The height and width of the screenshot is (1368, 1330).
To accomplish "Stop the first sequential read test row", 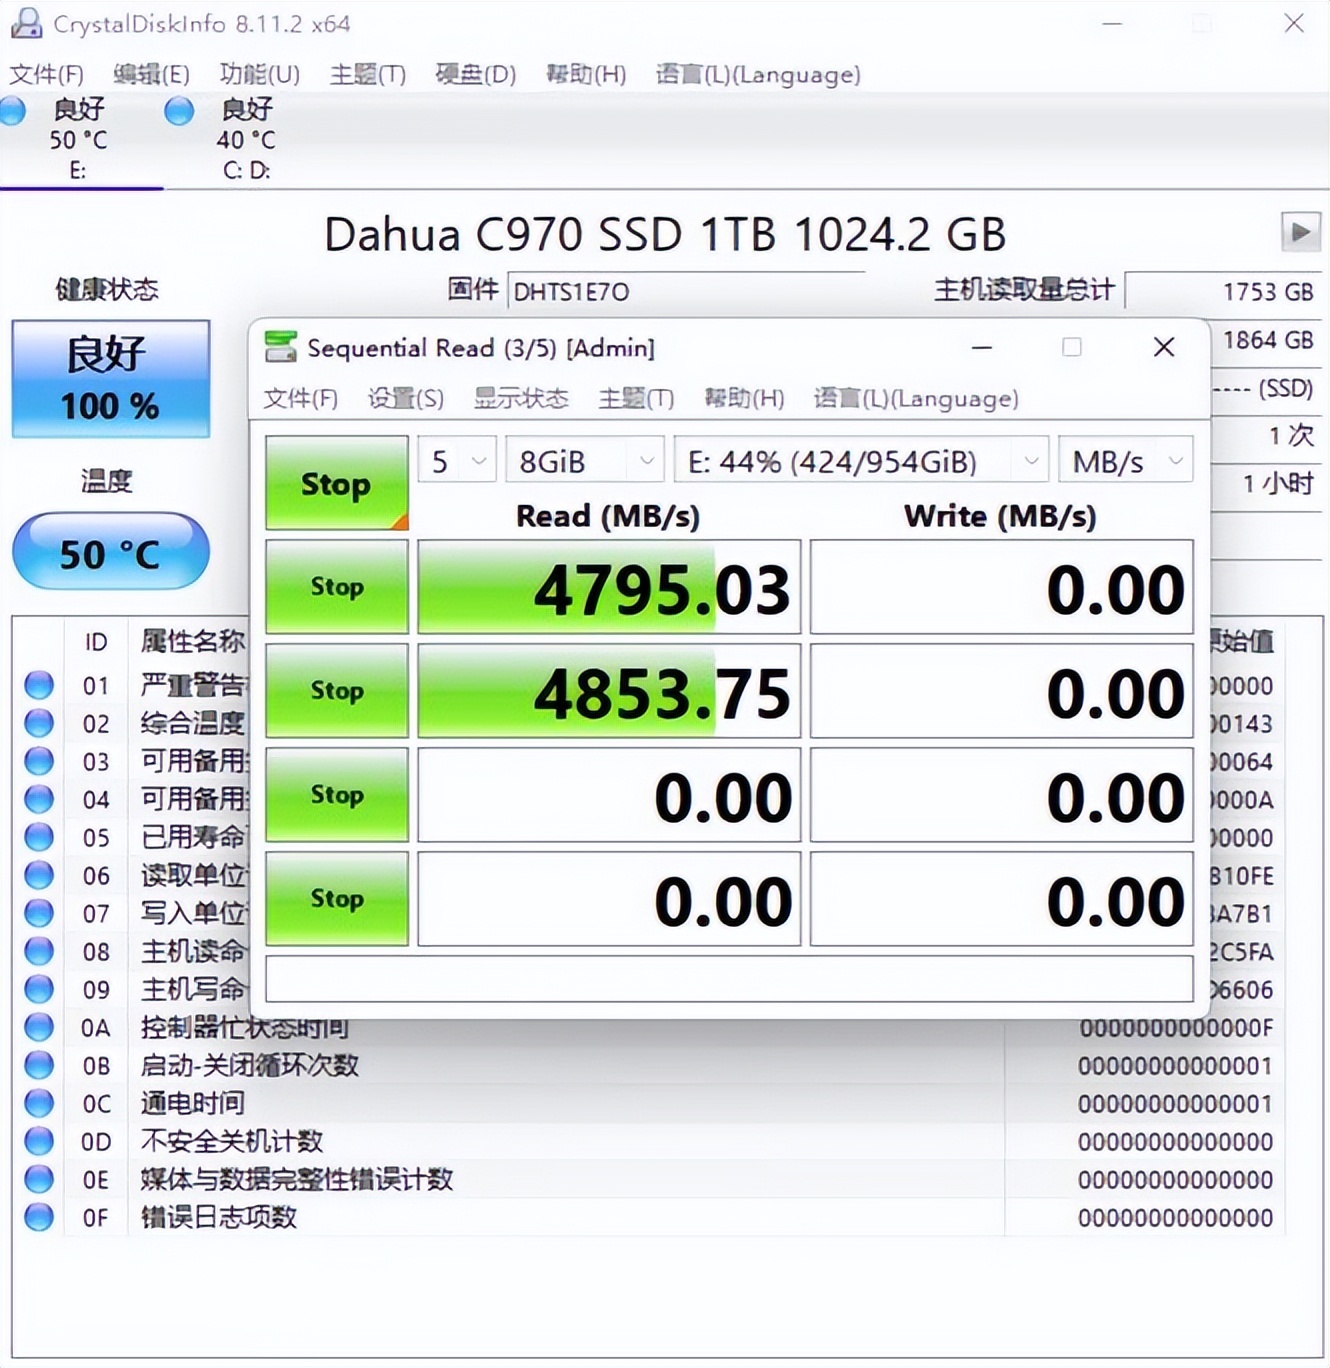I will (x=336, y=588).
